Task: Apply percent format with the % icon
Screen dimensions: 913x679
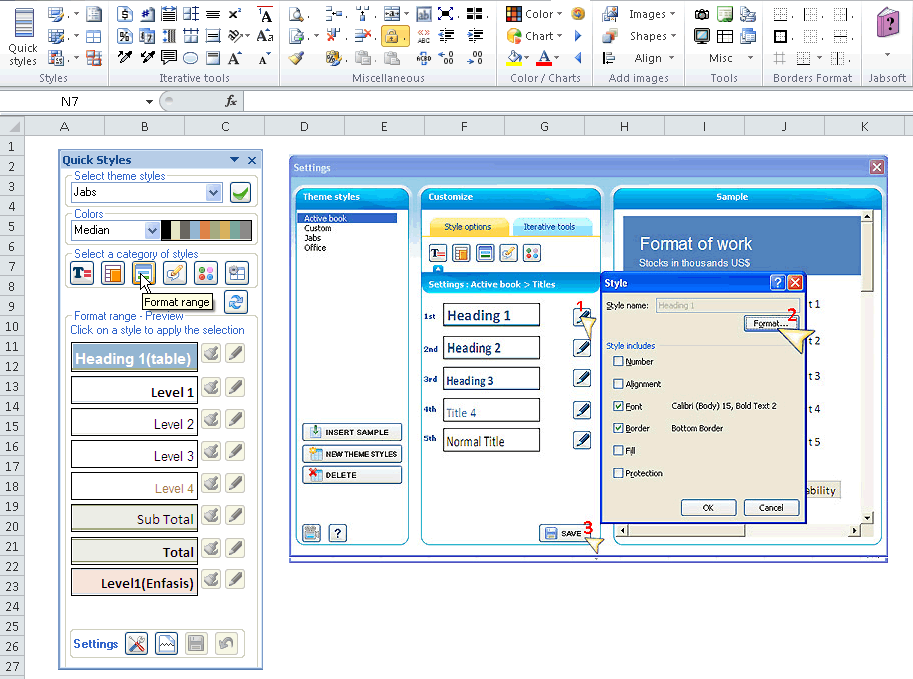Action: coord(125,36)
